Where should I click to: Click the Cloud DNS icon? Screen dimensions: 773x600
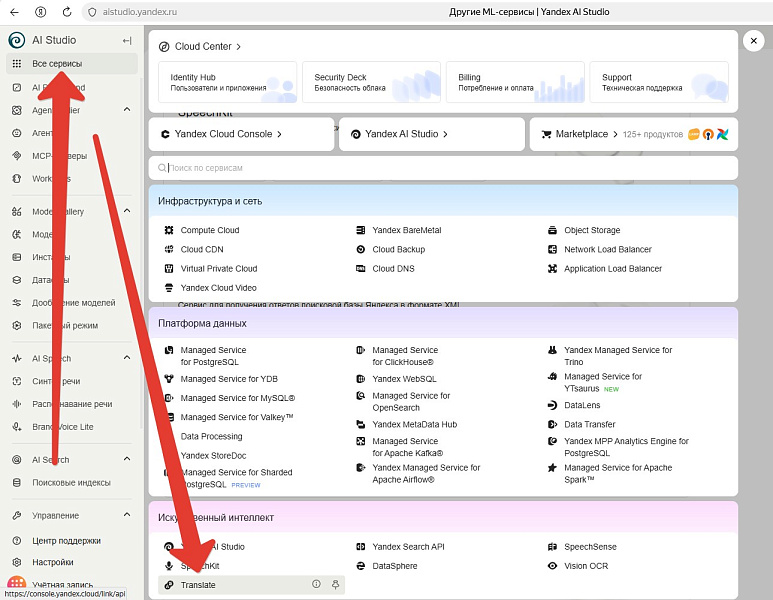click(x=361, y=268)
